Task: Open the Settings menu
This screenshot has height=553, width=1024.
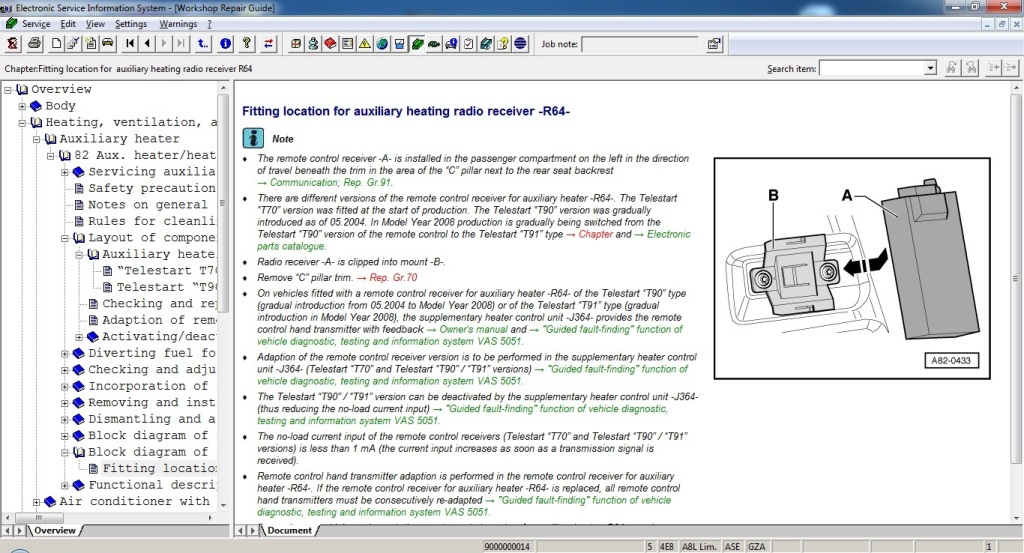Action: [x=130, y=23]
